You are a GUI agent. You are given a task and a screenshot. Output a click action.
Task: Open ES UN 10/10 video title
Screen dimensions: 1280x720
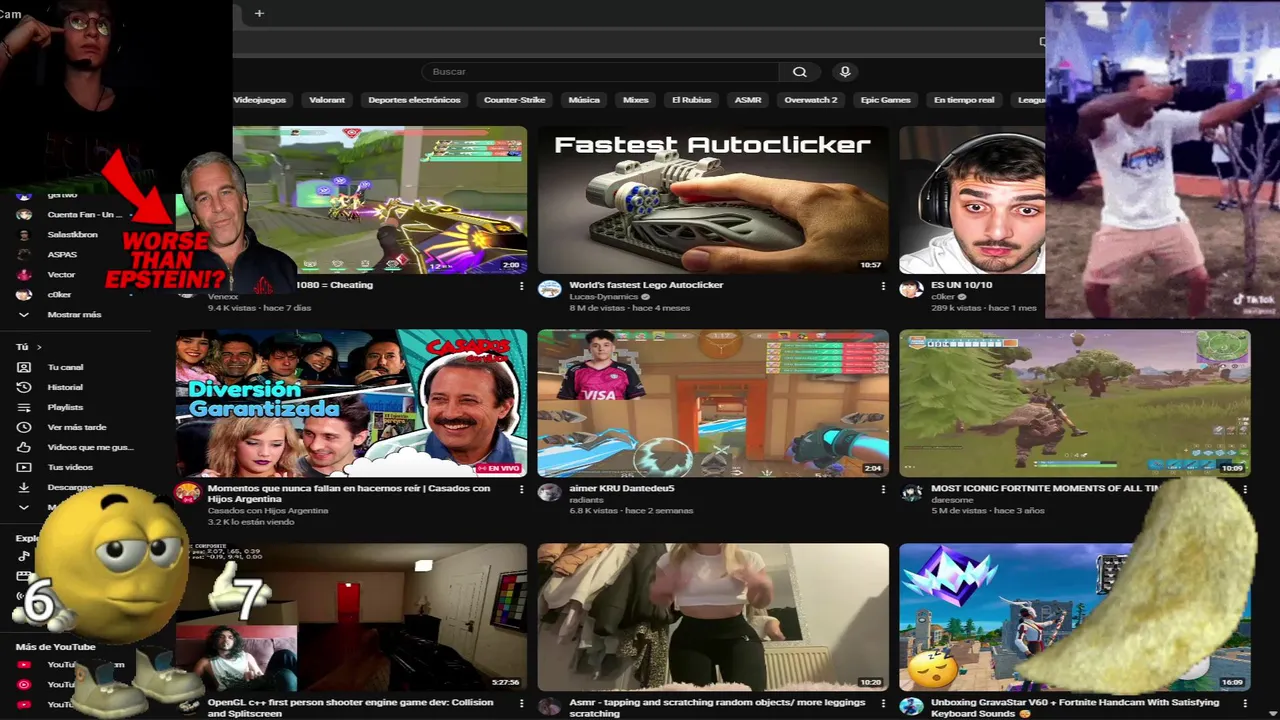click(961, 285)
